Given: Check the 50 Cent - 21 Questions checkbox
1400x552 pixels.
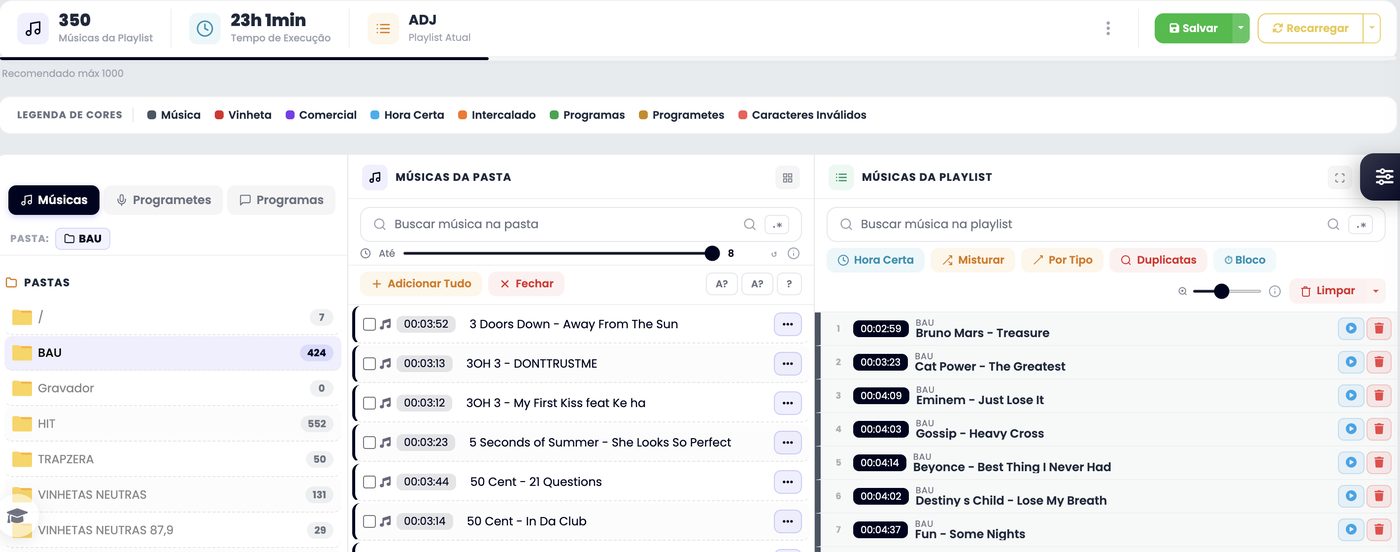Looking at the screenshot, I should click(x=369, y=482).
